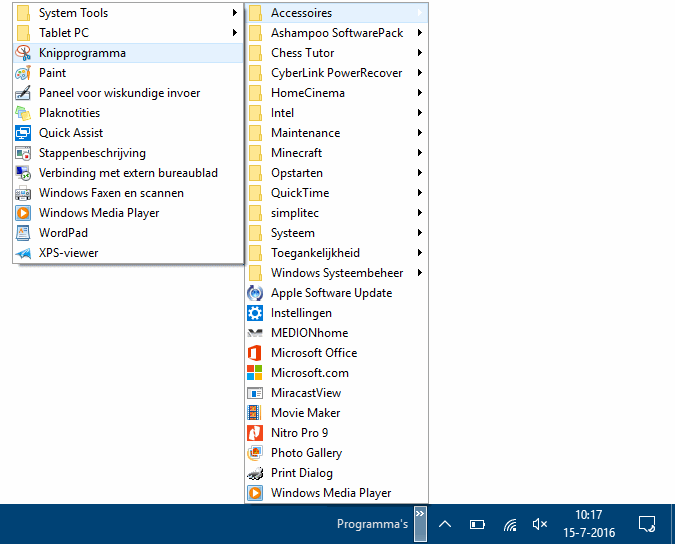
Task: Open the Accessoires folder entry
Action: click(x=337, y=13)
